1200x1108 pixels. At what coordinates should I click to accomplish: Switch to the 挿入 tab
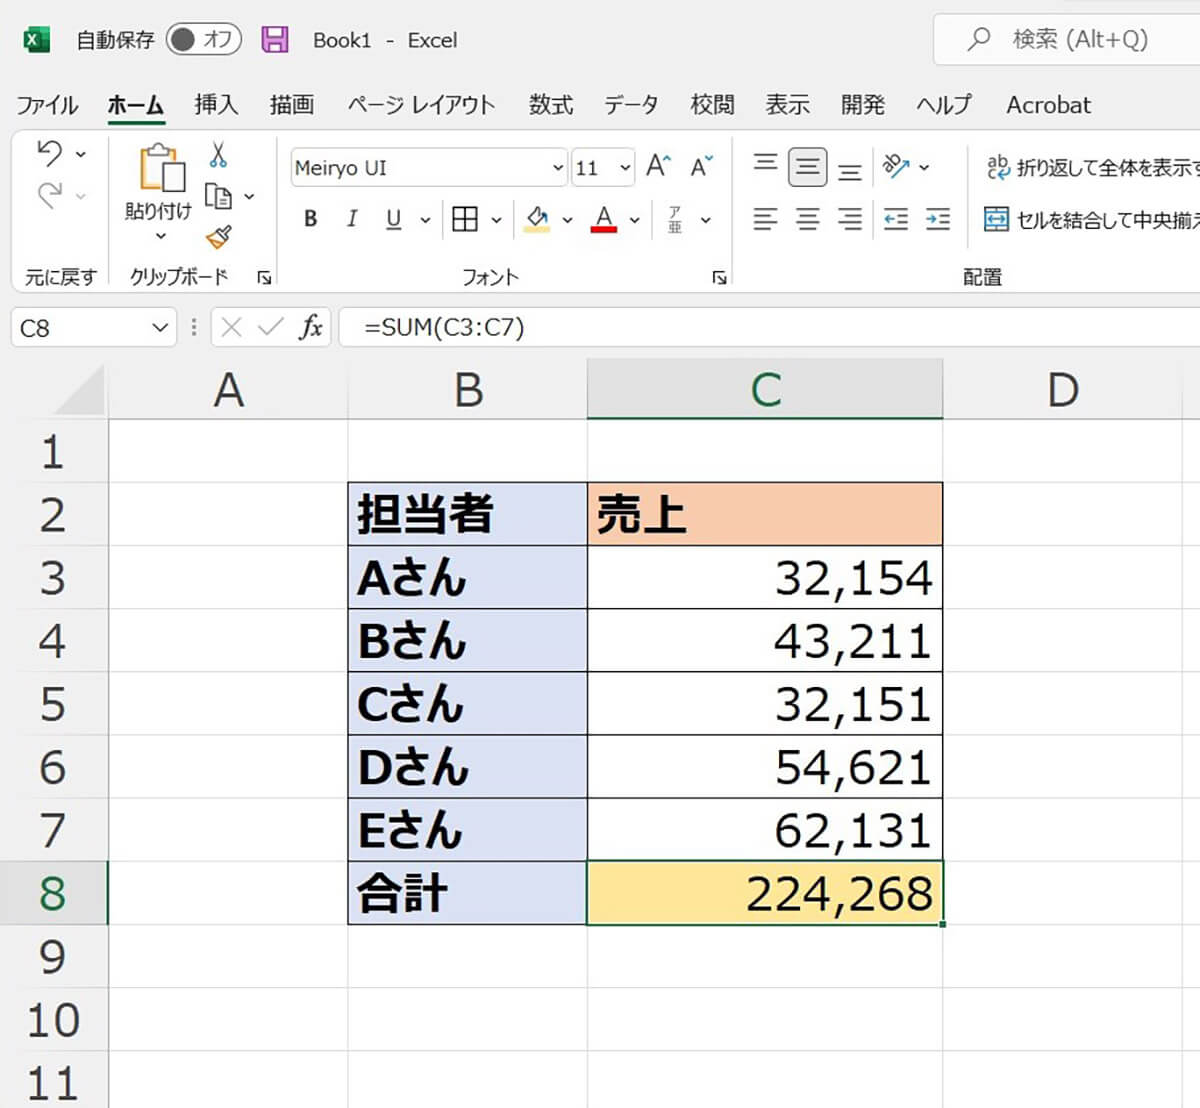216,105
